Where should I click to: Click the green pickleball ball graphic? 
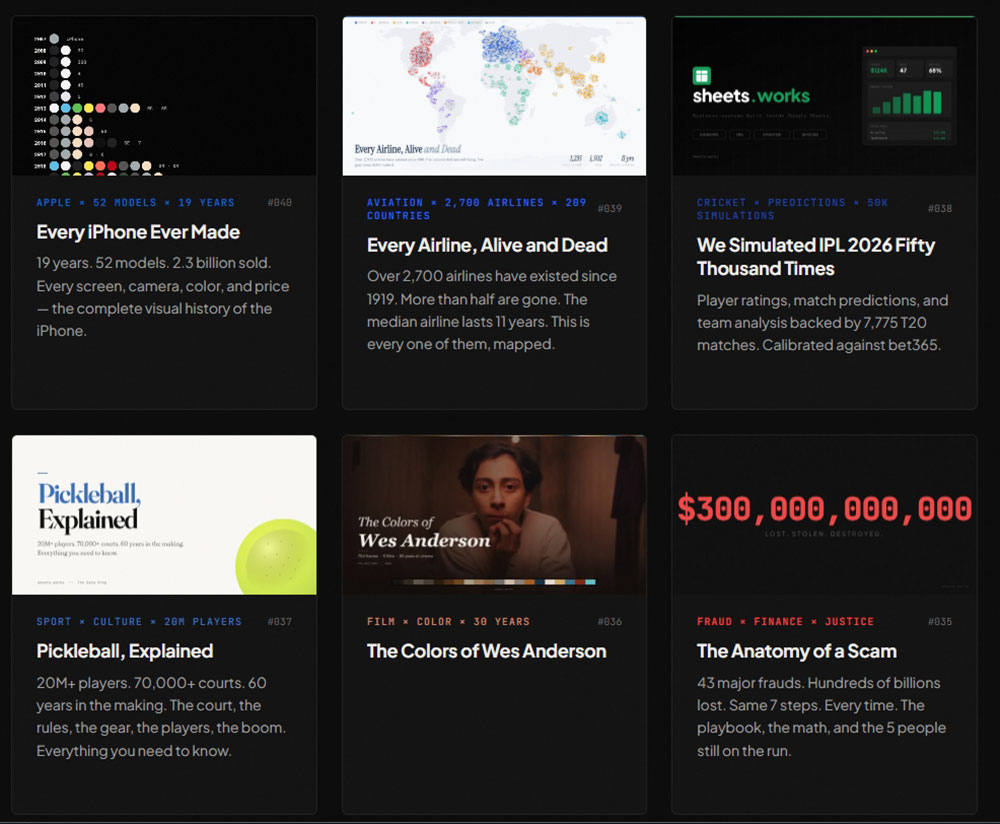click(x=277, y=558)
